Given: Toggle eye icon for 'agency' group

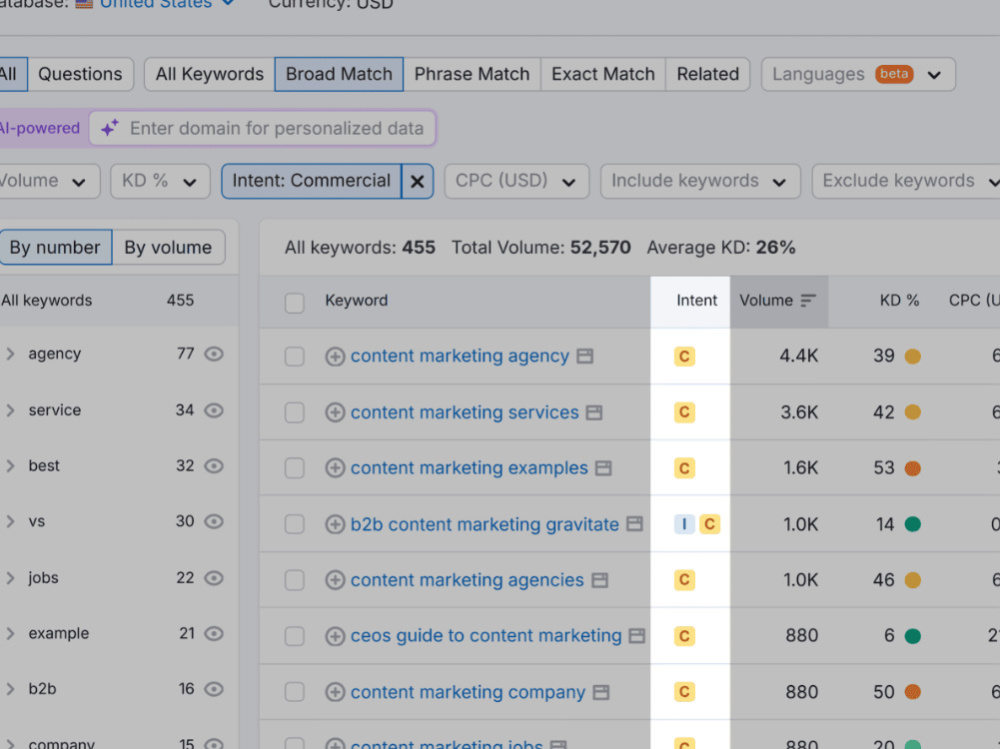Looking at the screenshot, I should coord(214,353).
